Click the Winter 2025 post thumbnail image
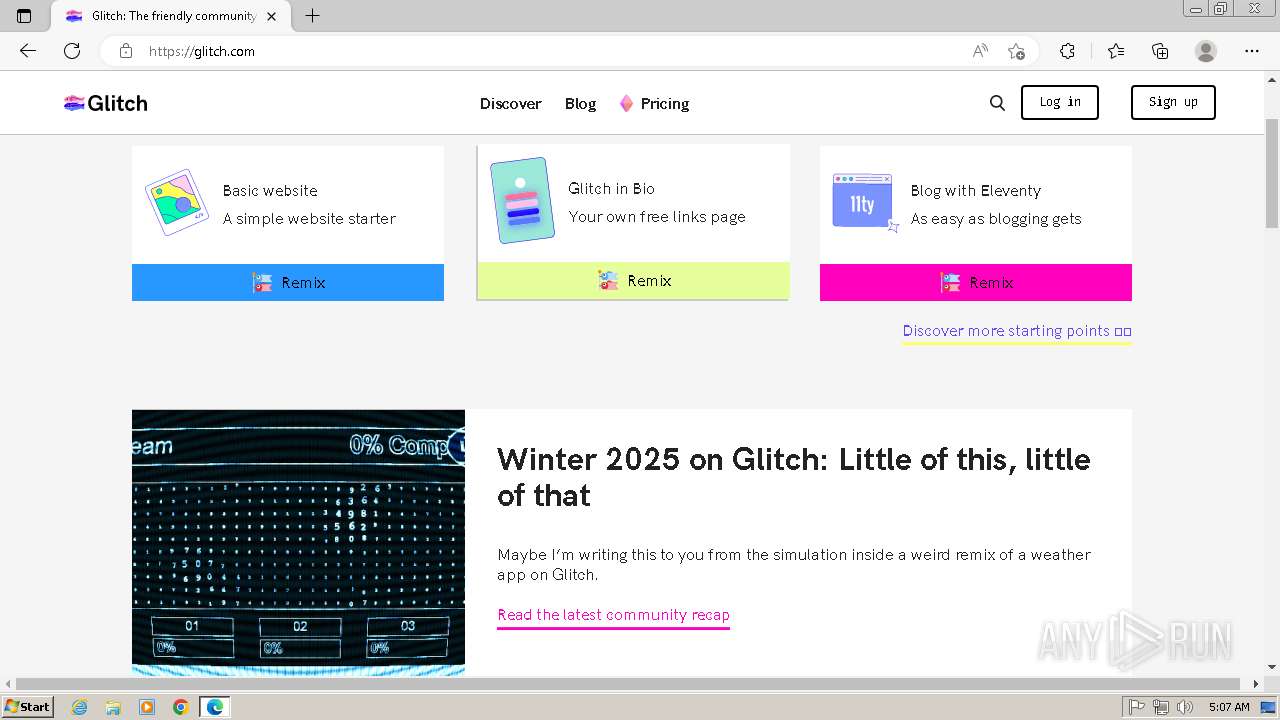Viewport: 1280px width, 720px height. [298, 542]
